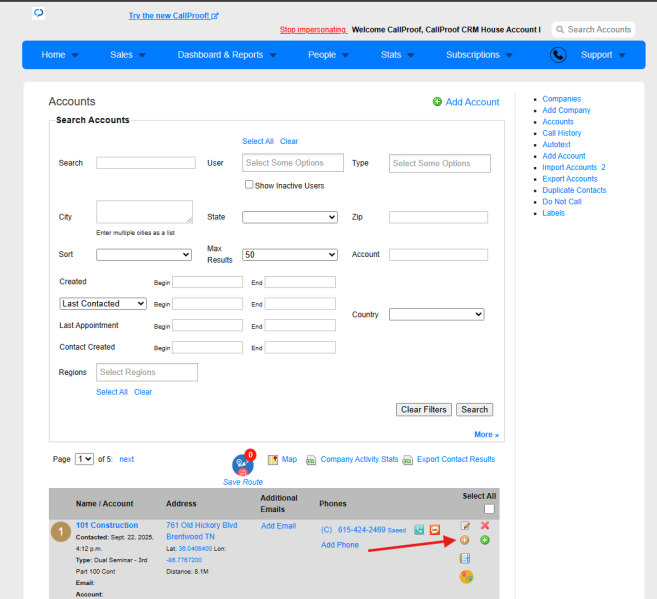Click the phone dialer icon in navigation bar
This screenshot has width=657, height=599.
558,55
